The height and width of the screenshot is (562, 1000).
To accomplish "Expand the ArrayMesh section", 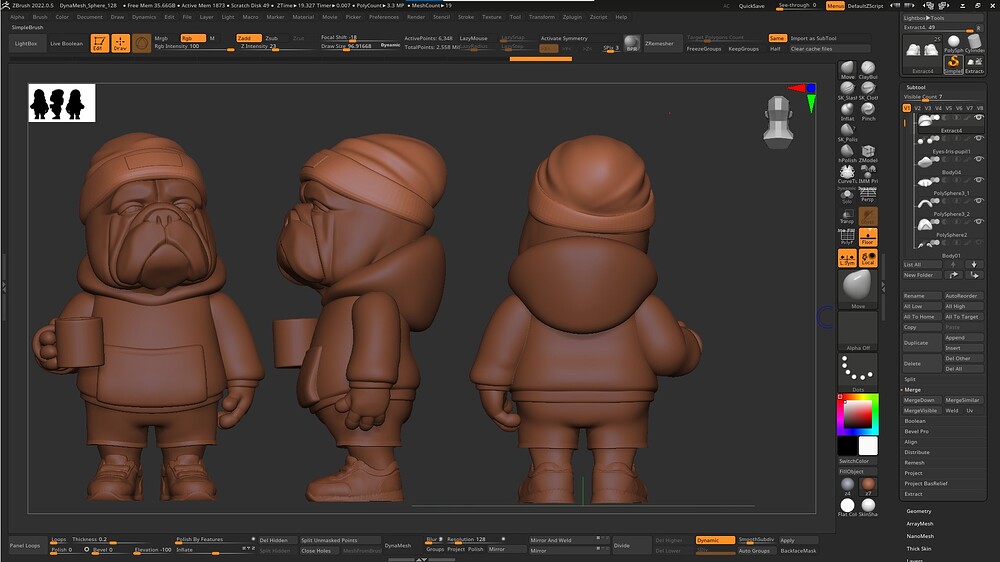I will tap(920, 524).
